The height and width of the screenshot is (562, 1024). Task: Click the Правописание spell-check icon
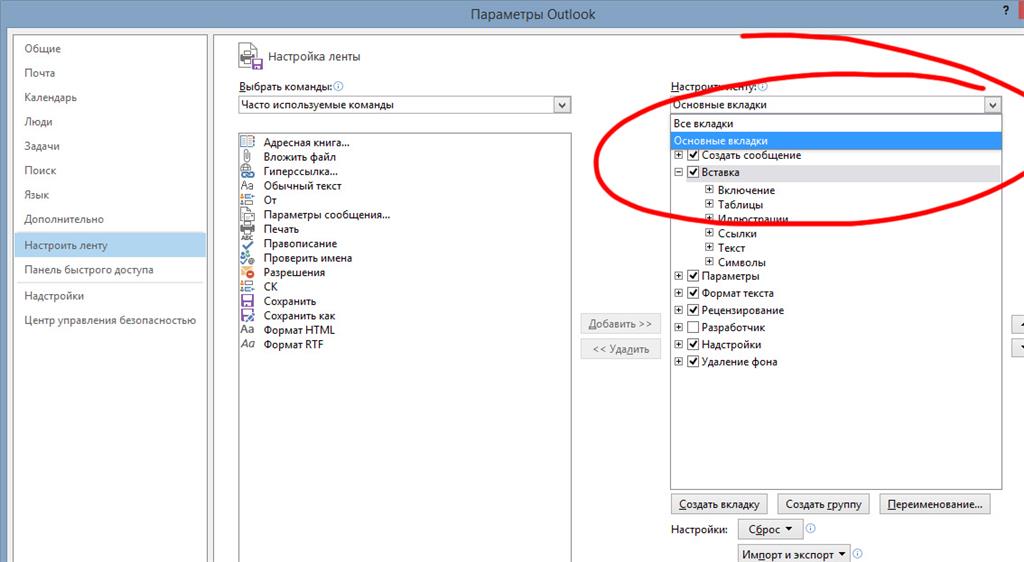point(248,243)
